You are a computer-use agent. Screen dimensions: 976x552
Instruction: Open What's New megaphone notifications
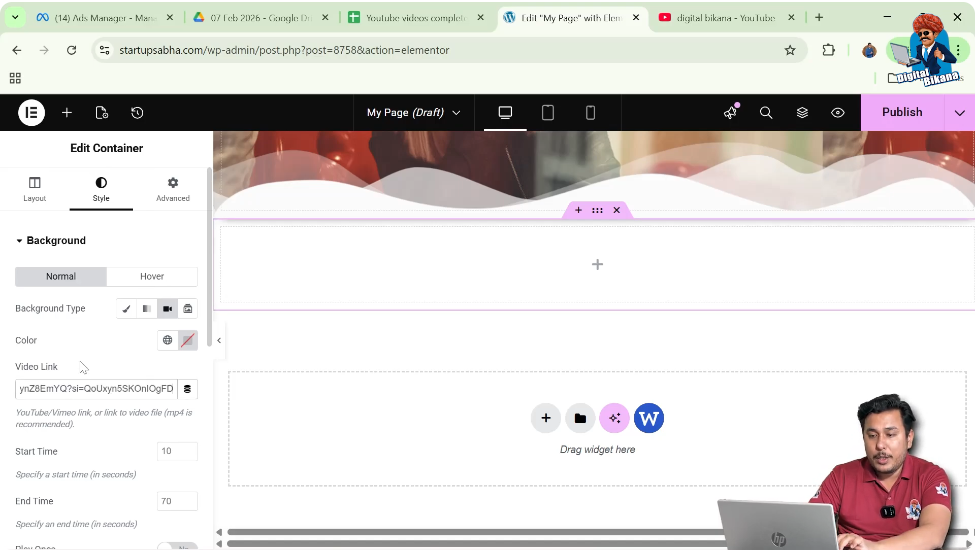pos(731,112)
